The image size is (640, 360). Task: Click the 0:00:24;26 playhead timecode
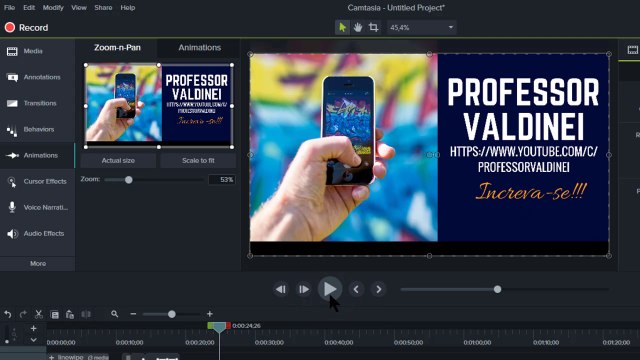pyautogui.click(x=246, y=326)
